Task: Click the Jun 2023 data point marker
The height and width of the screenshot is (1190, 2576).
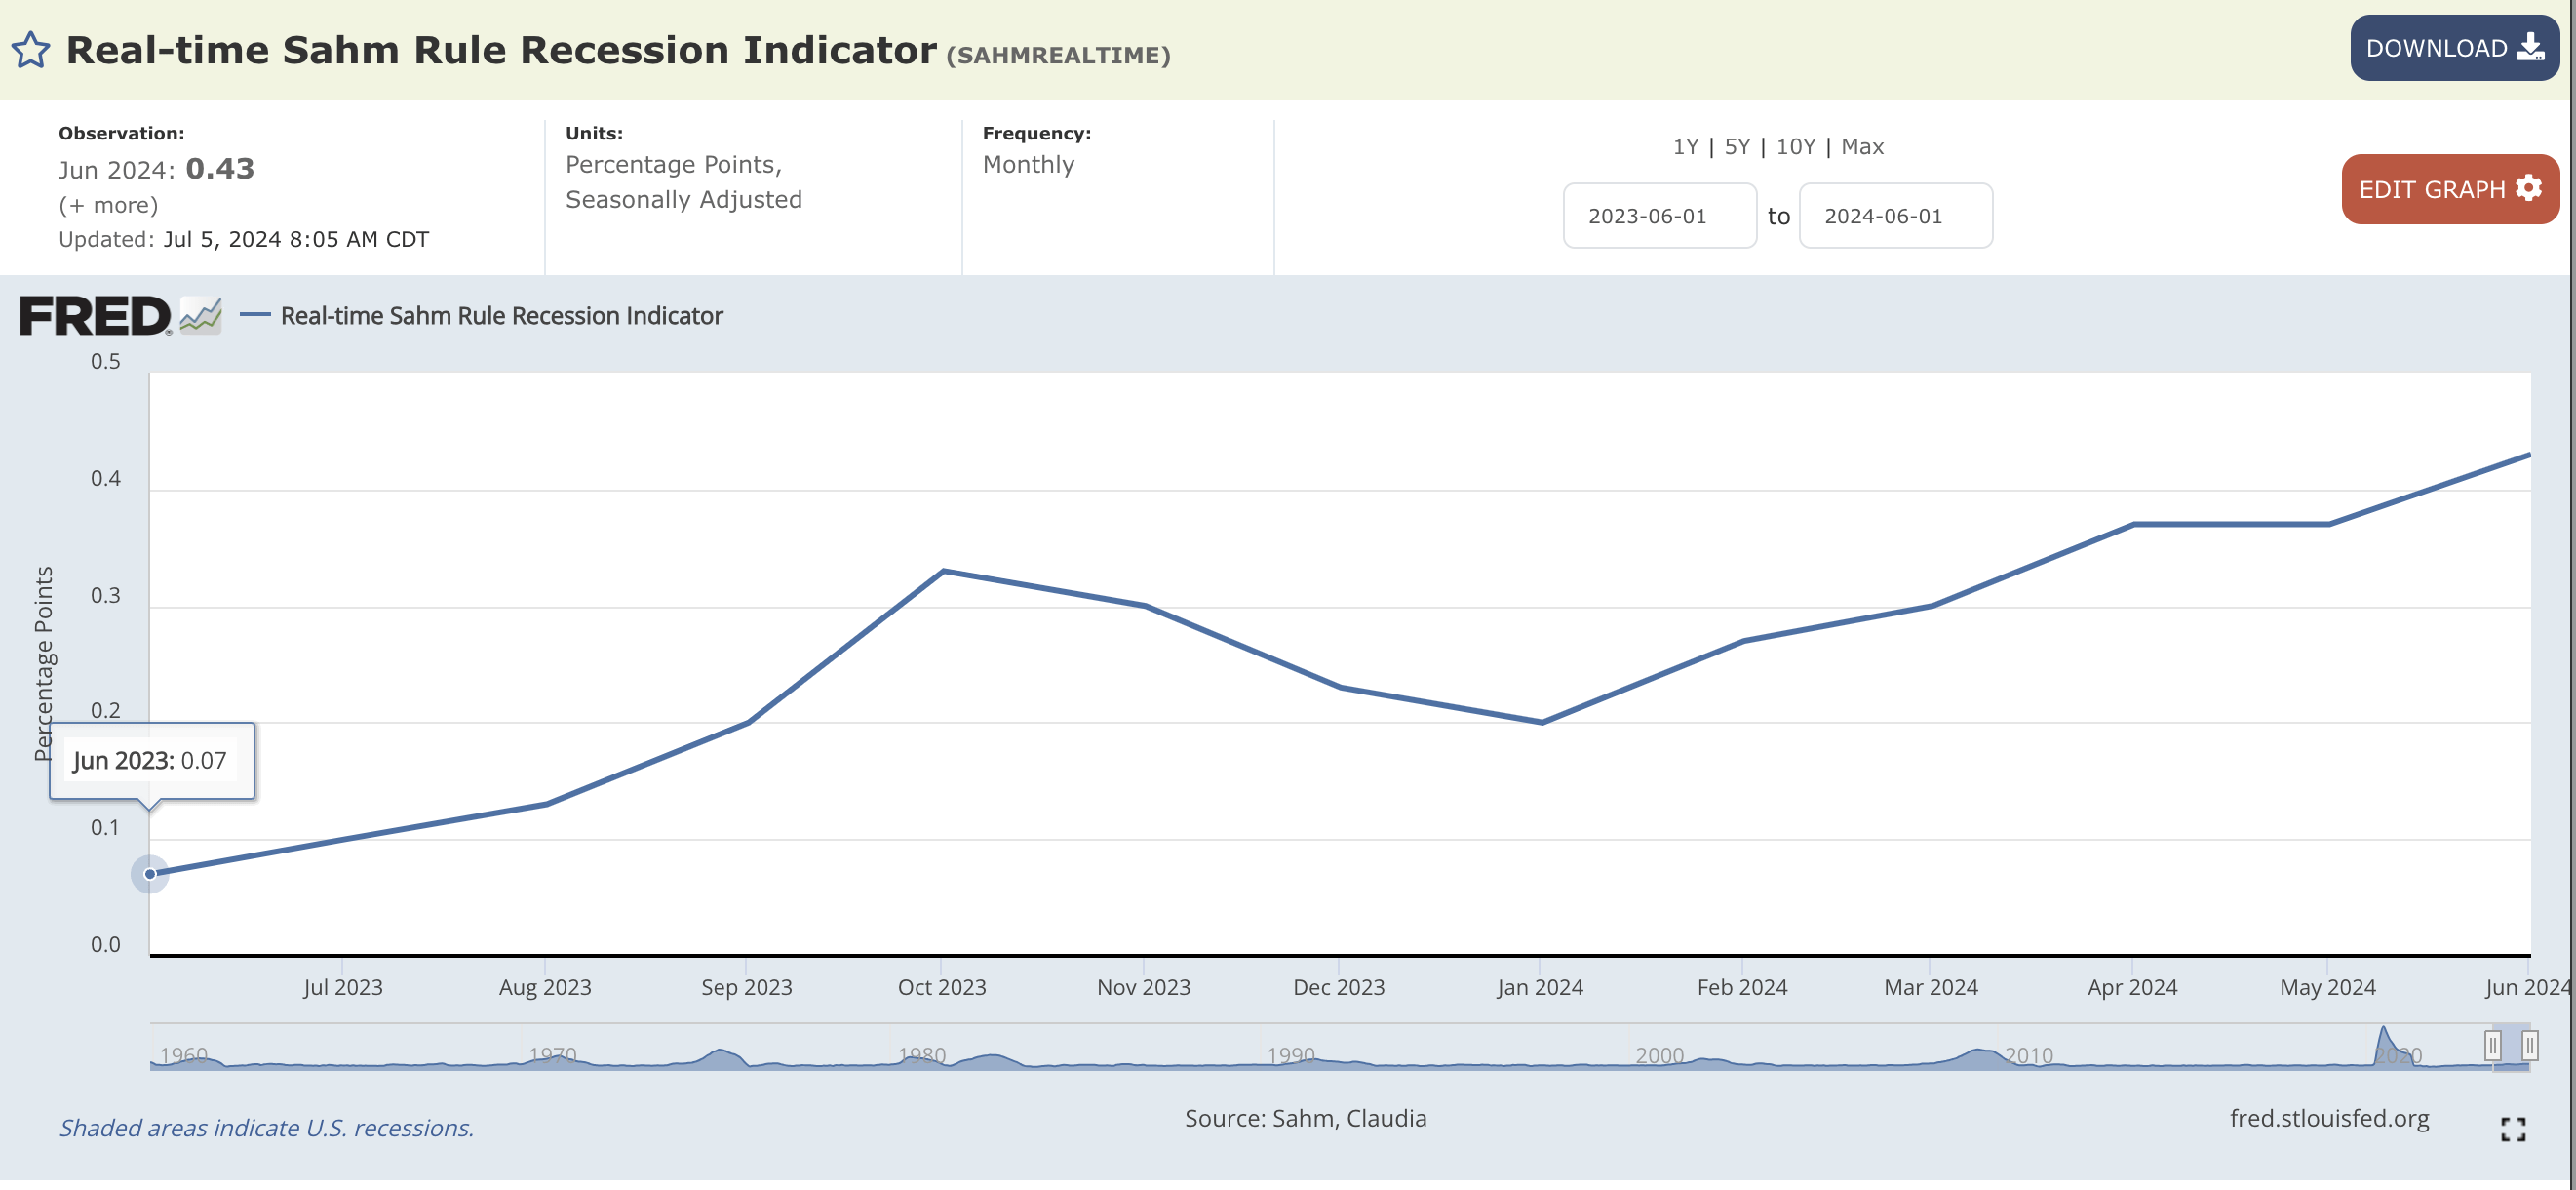Action: (150, 874)
